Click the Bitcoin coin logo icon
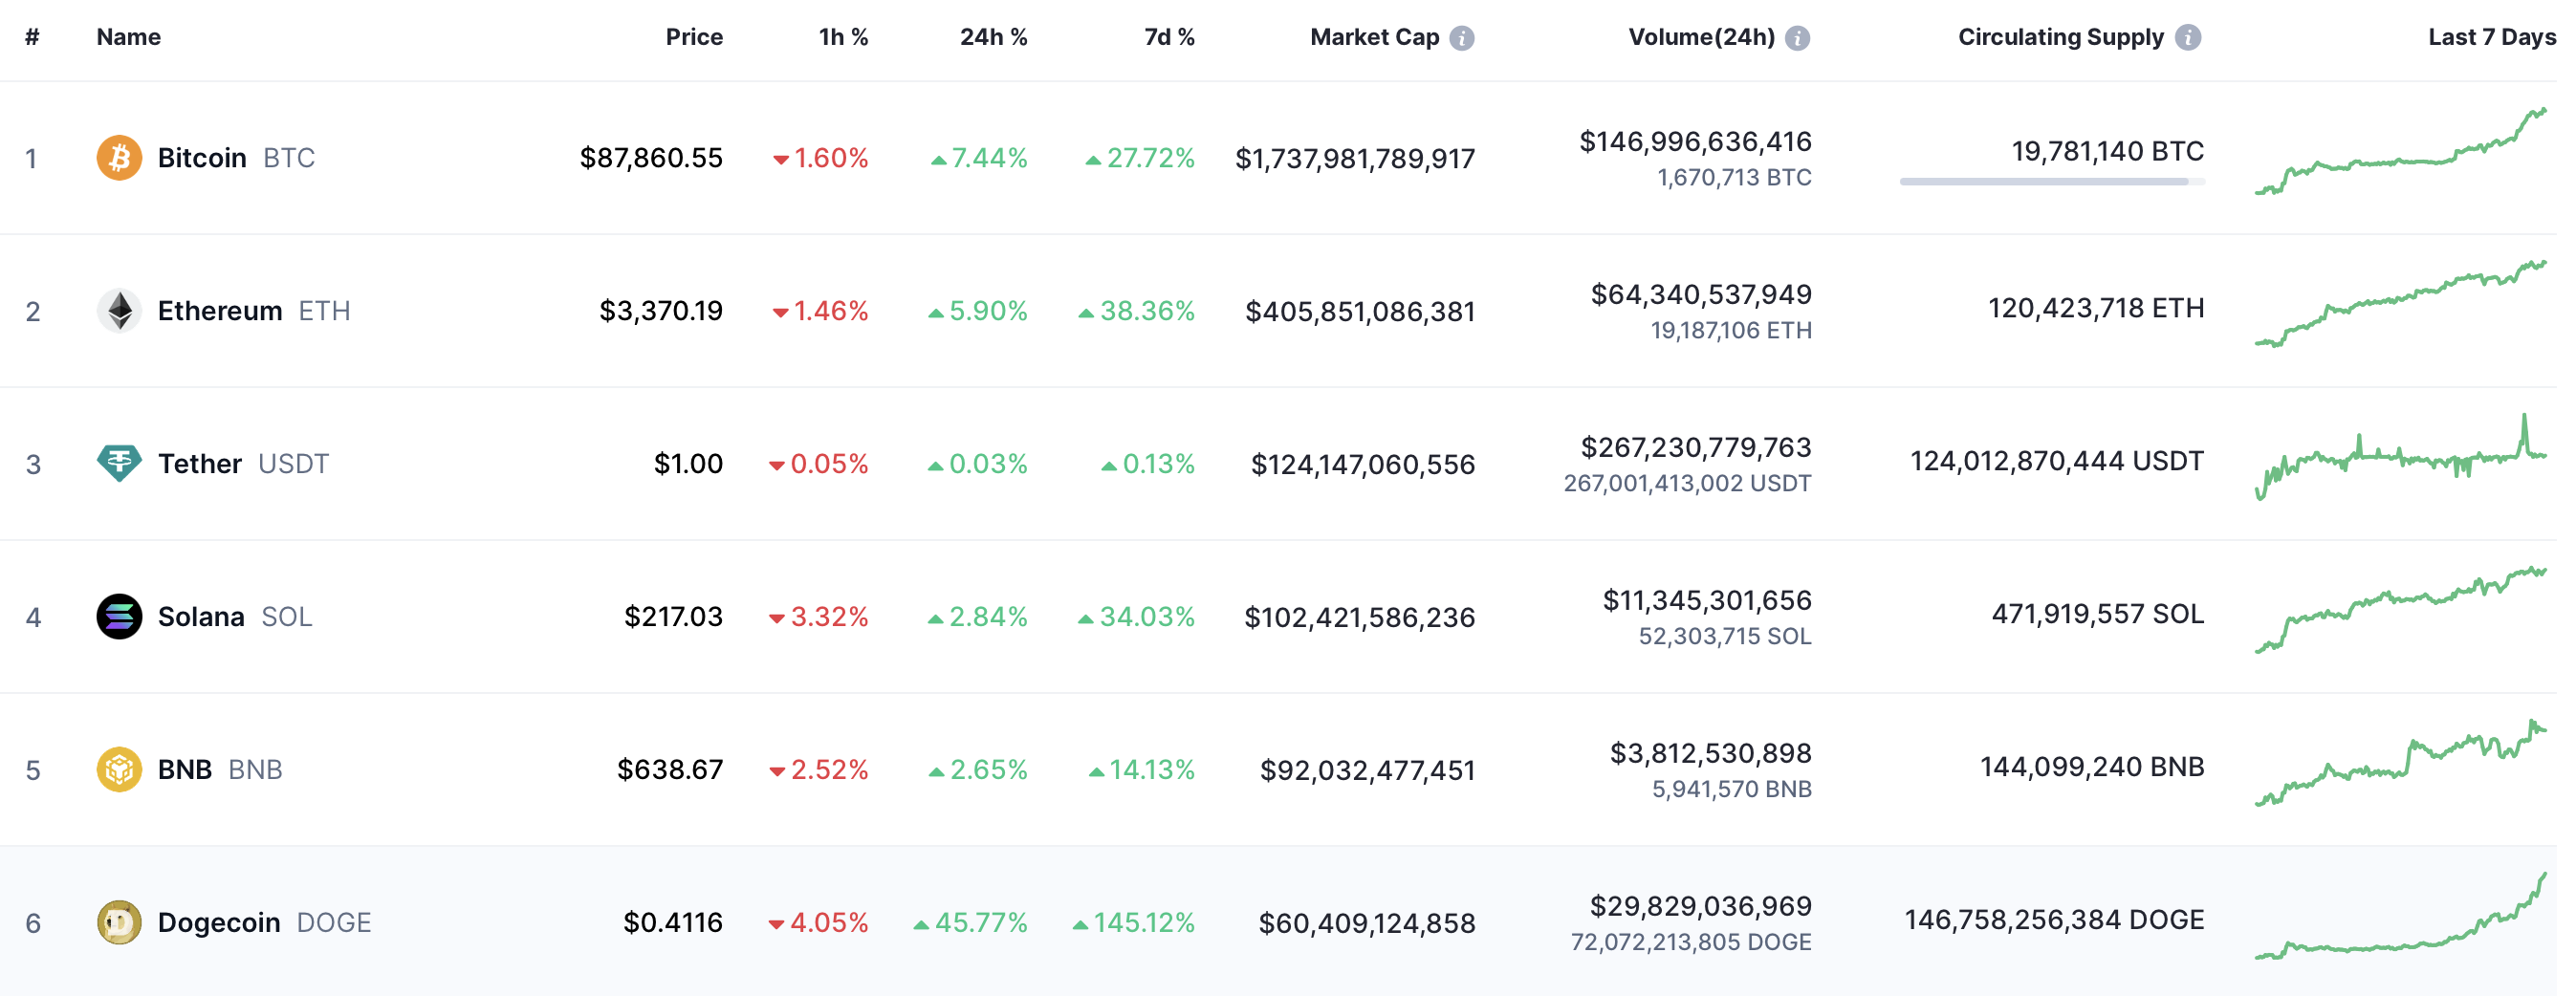 119,158
